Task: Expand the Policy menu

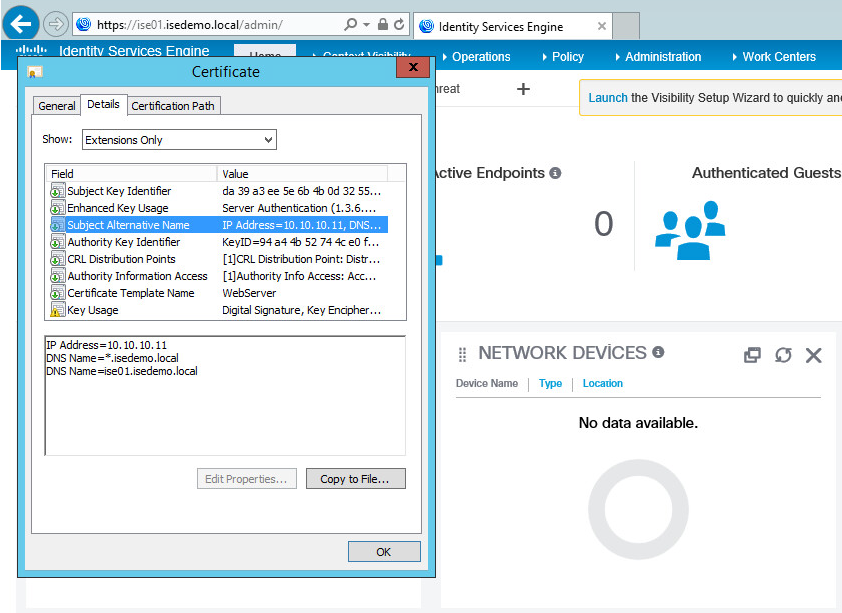Action: click(x=563, y=57)
